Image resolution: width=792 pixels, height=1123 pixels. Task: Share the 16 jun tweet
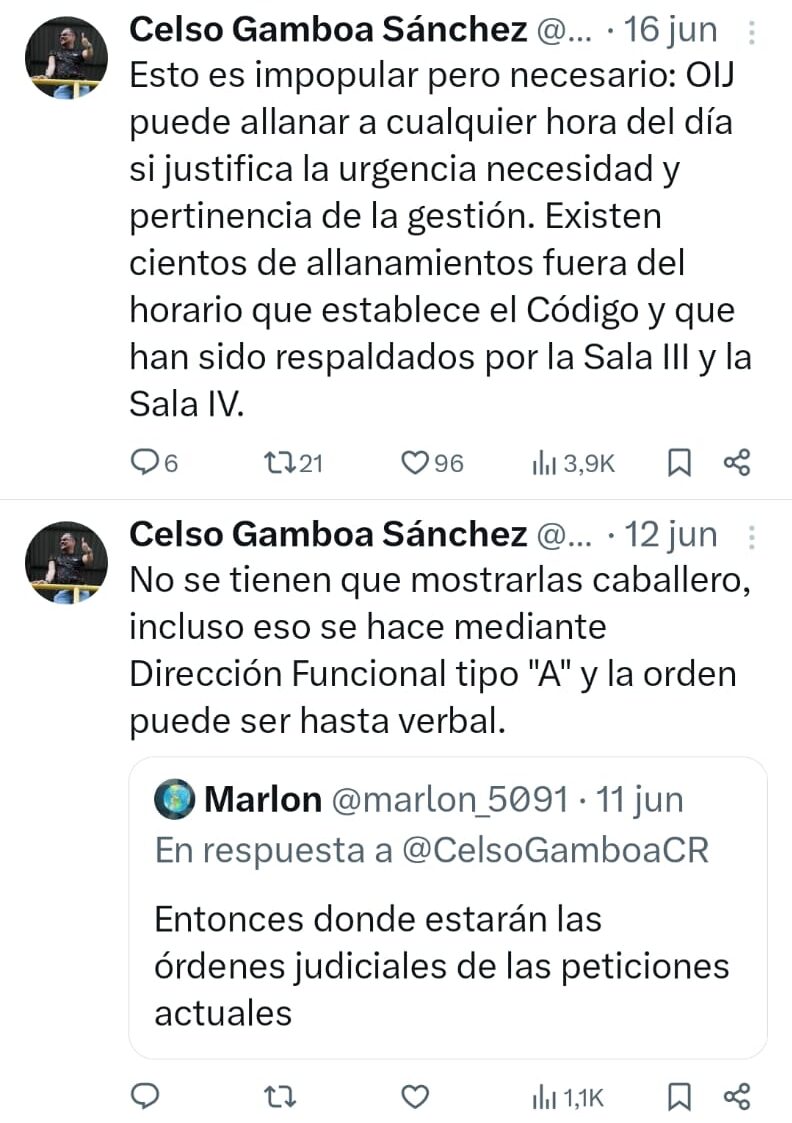click(737, 462)
